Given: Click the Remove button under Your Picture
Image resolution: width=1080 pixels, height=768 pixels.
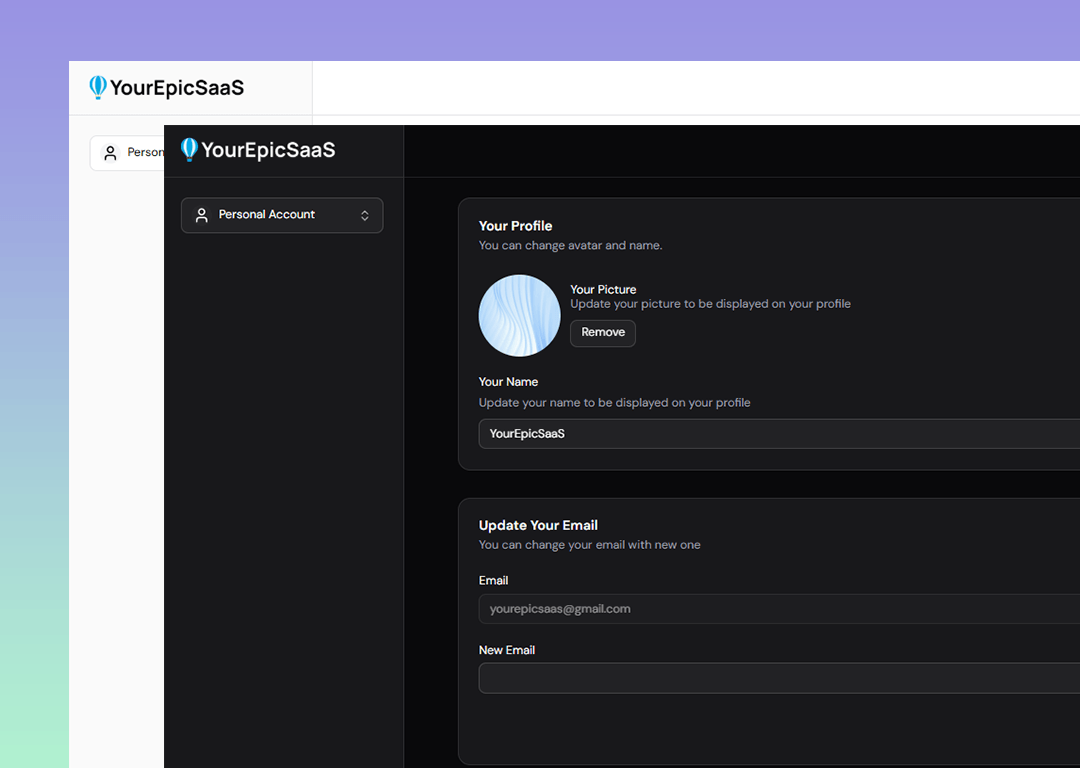Looking at the screenshot, I should tap(602, 333).
